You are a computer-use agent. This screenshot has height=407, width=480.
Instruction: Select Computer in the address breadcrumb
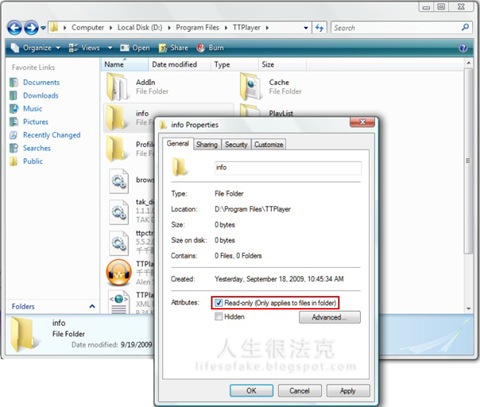click(x=88, y=28)
